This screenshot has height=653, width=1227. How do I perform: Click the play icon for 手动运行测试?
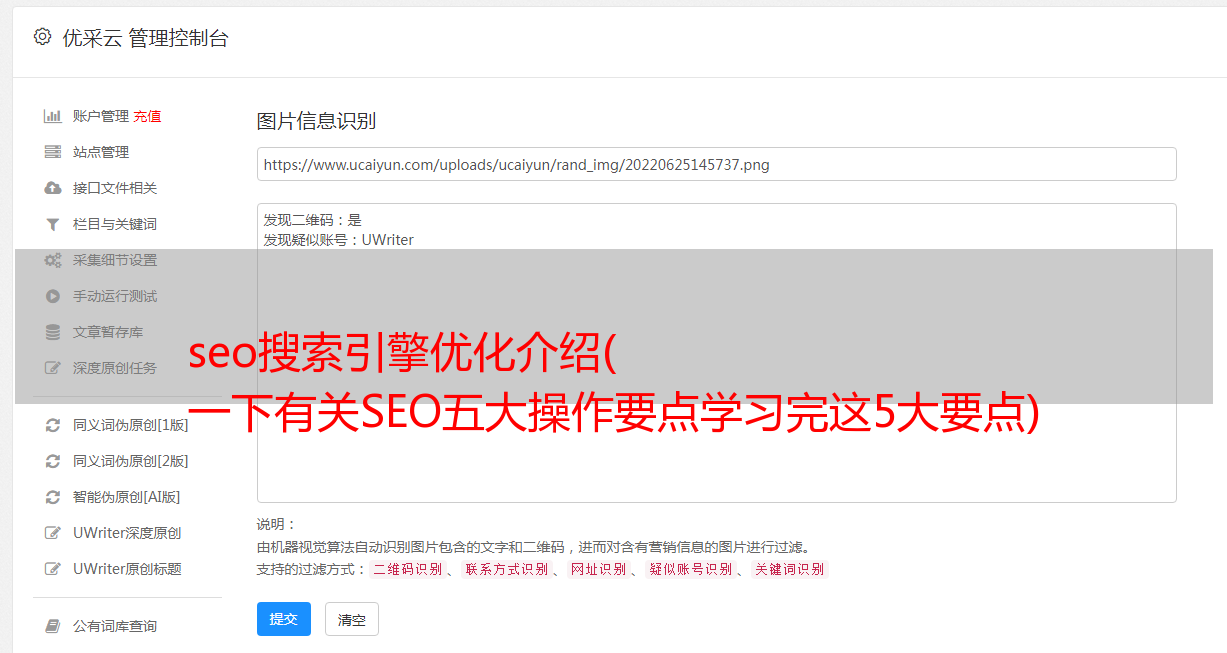pyautogui.click(x=53, y=296)
